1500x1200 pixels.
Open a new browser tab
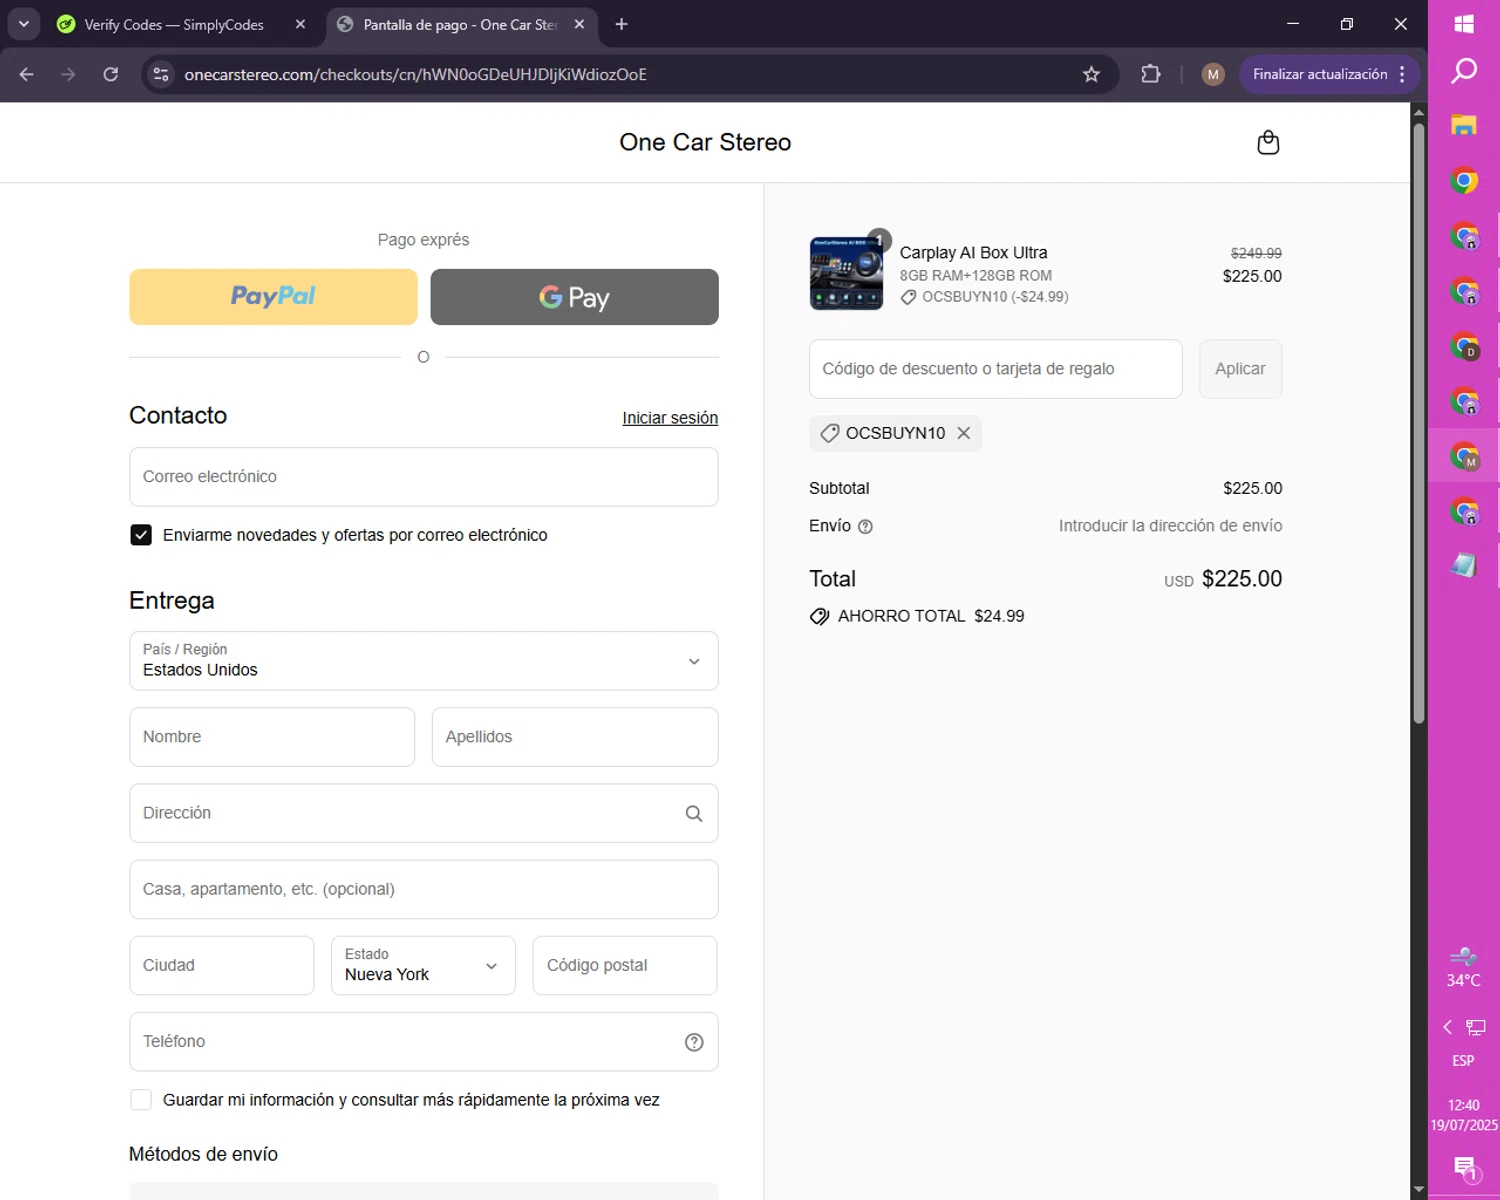(621, 24)
